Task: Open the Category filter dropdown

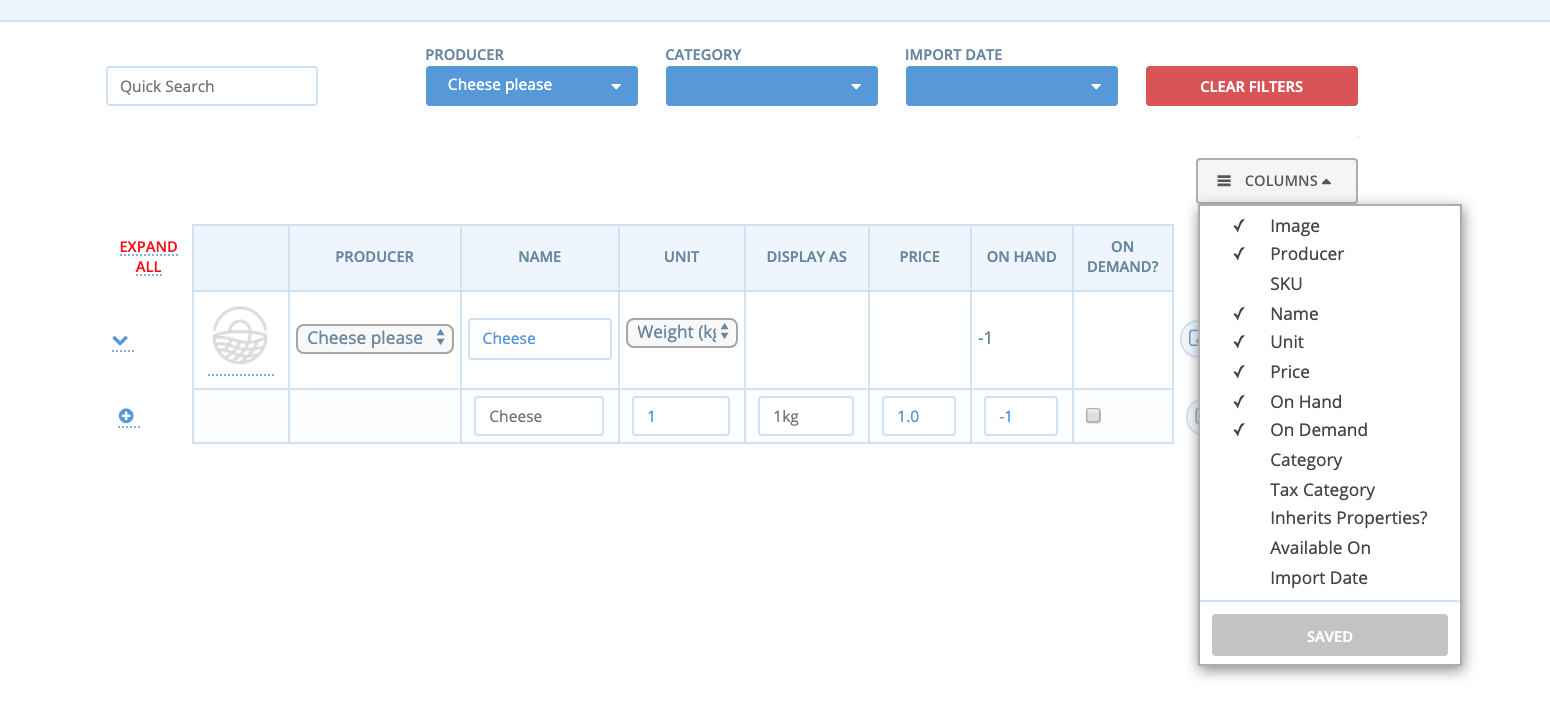Action: [772, 86]
